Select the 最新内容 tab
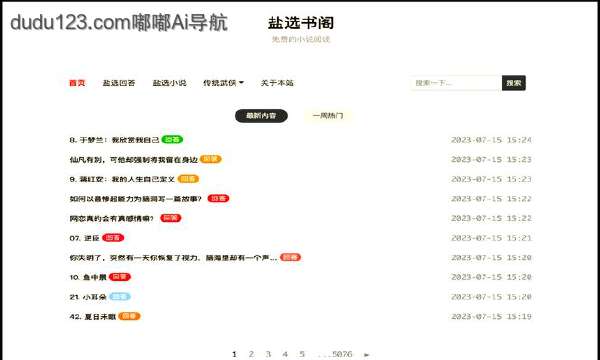 click(x=261, y=116)
